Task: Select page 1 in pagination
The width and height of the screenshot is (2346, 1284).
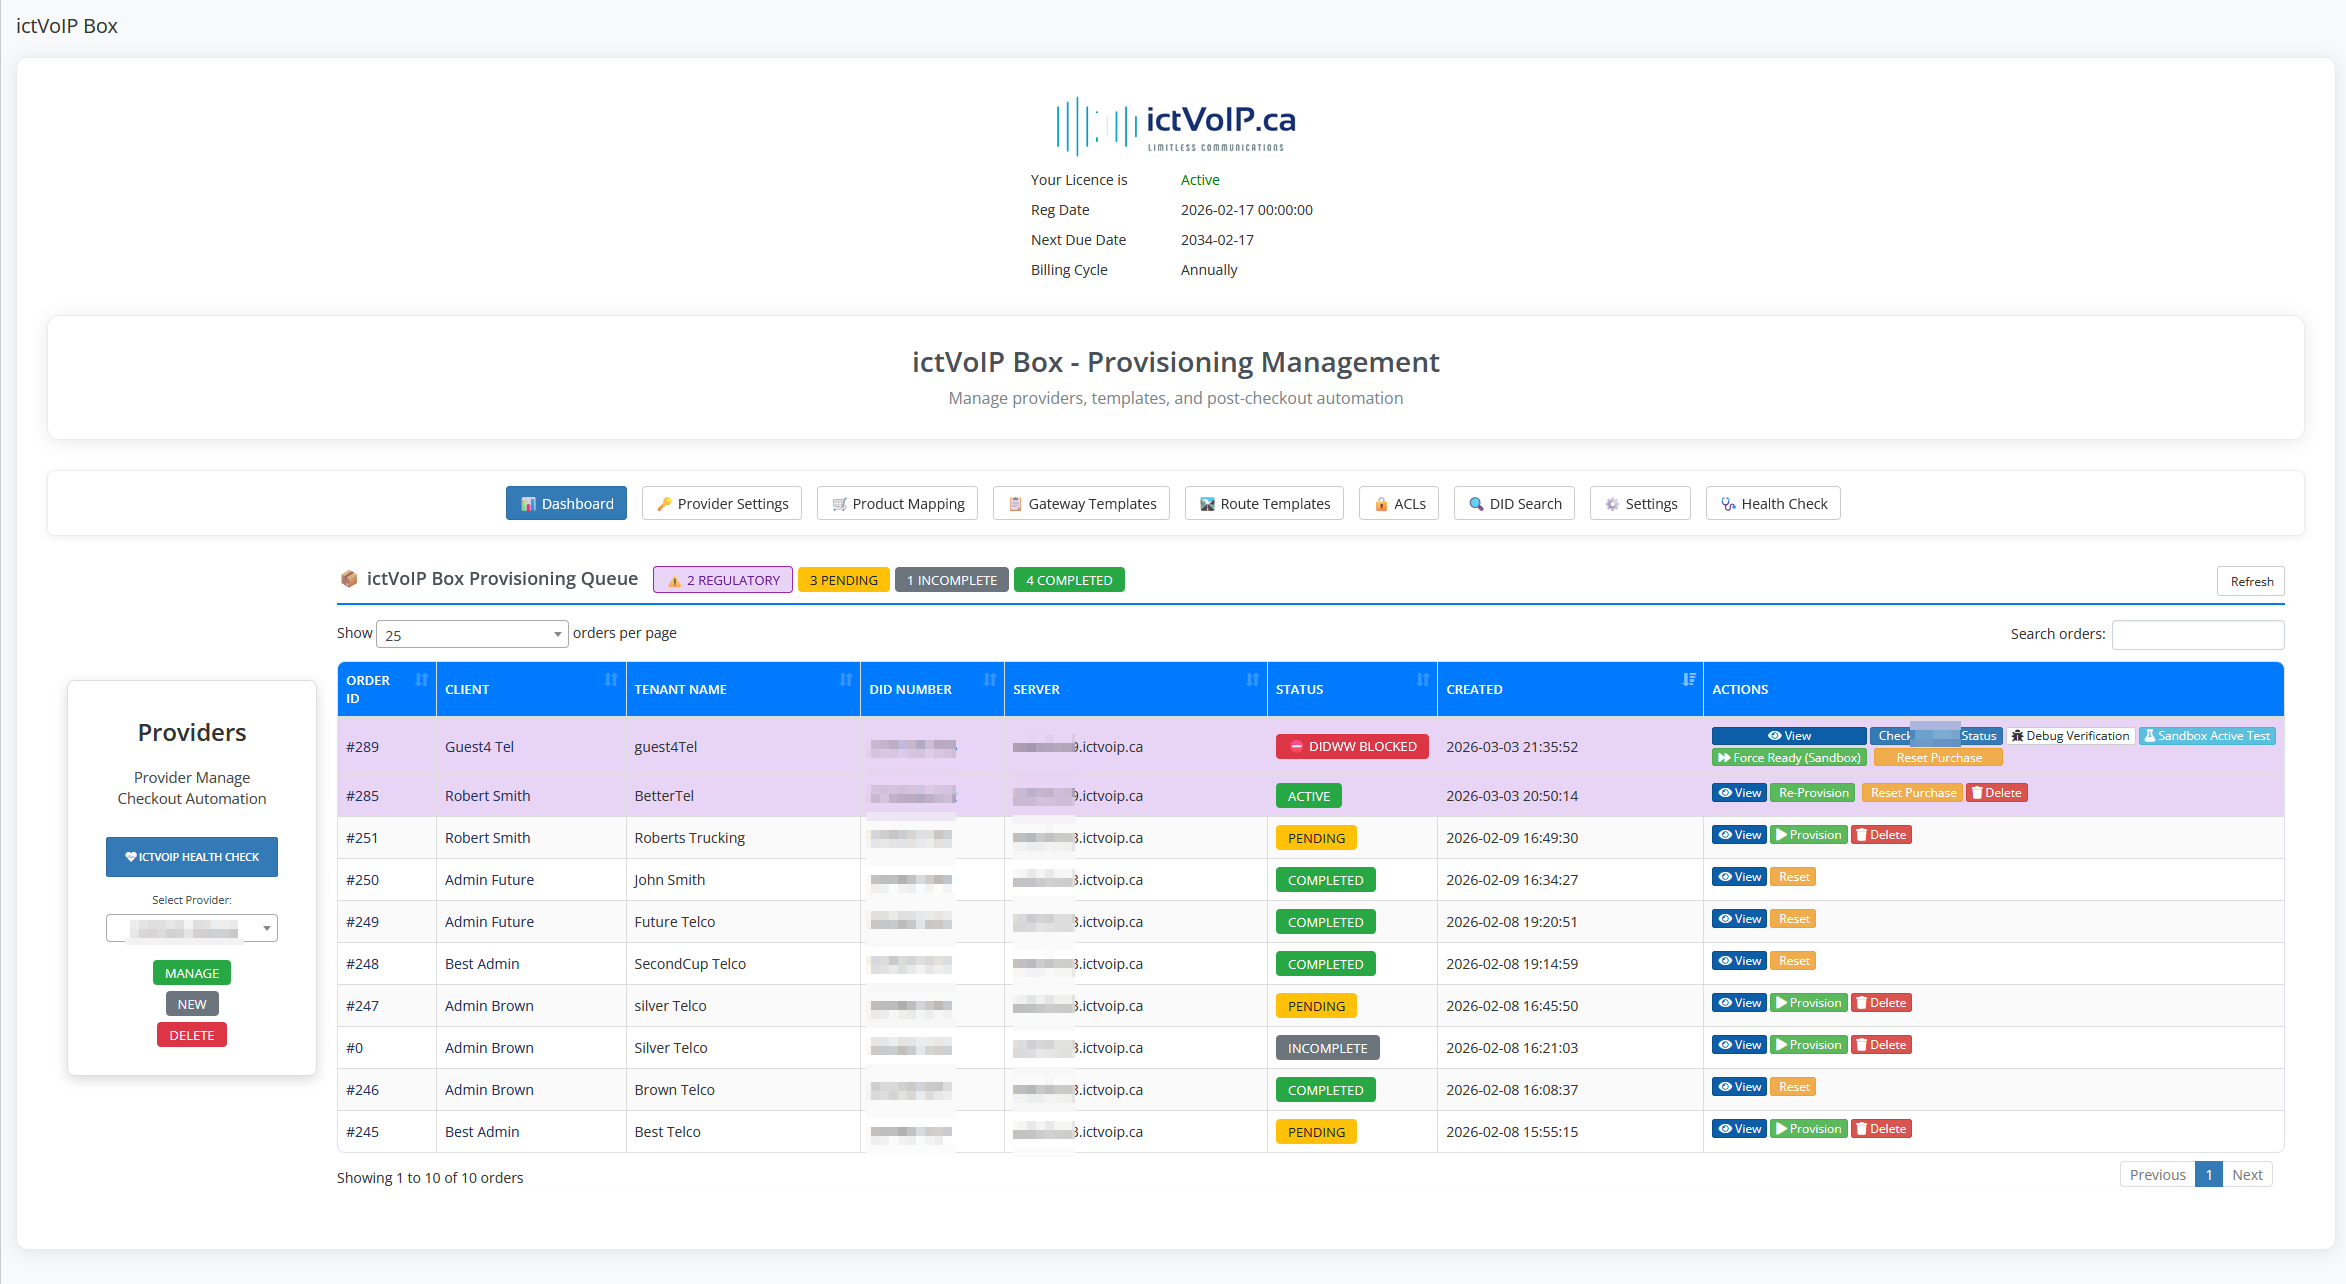Action: [x=2209, y=1175]
